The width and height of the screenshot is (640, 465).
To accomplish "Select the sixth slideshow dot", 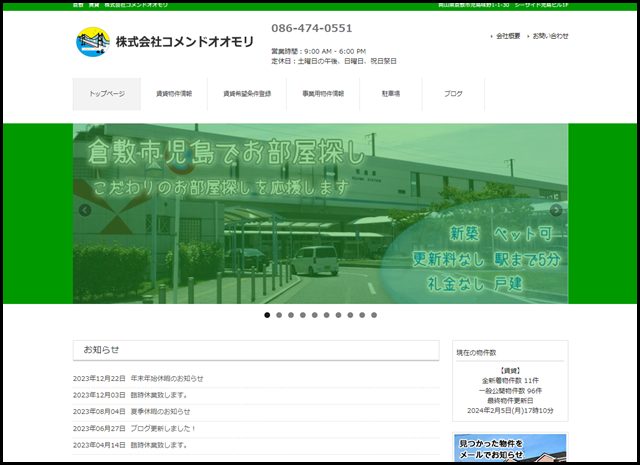I will click(x=326, y=315).
